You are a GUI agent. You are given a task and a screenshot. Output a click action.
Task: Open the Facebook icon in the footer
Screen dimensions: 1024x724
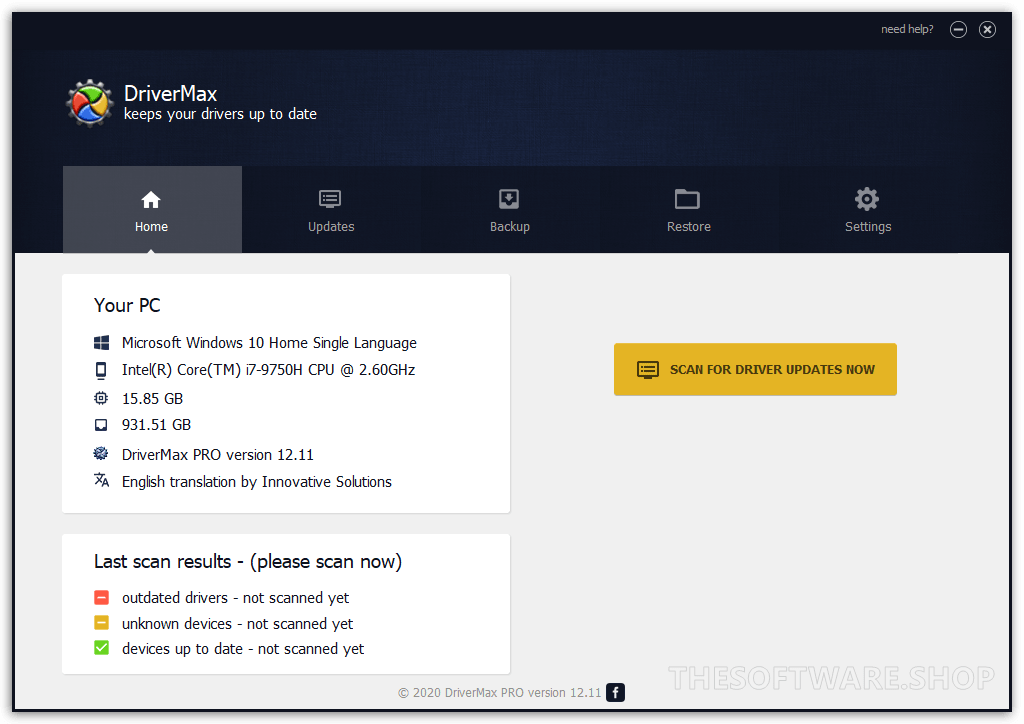coord(616,692)
